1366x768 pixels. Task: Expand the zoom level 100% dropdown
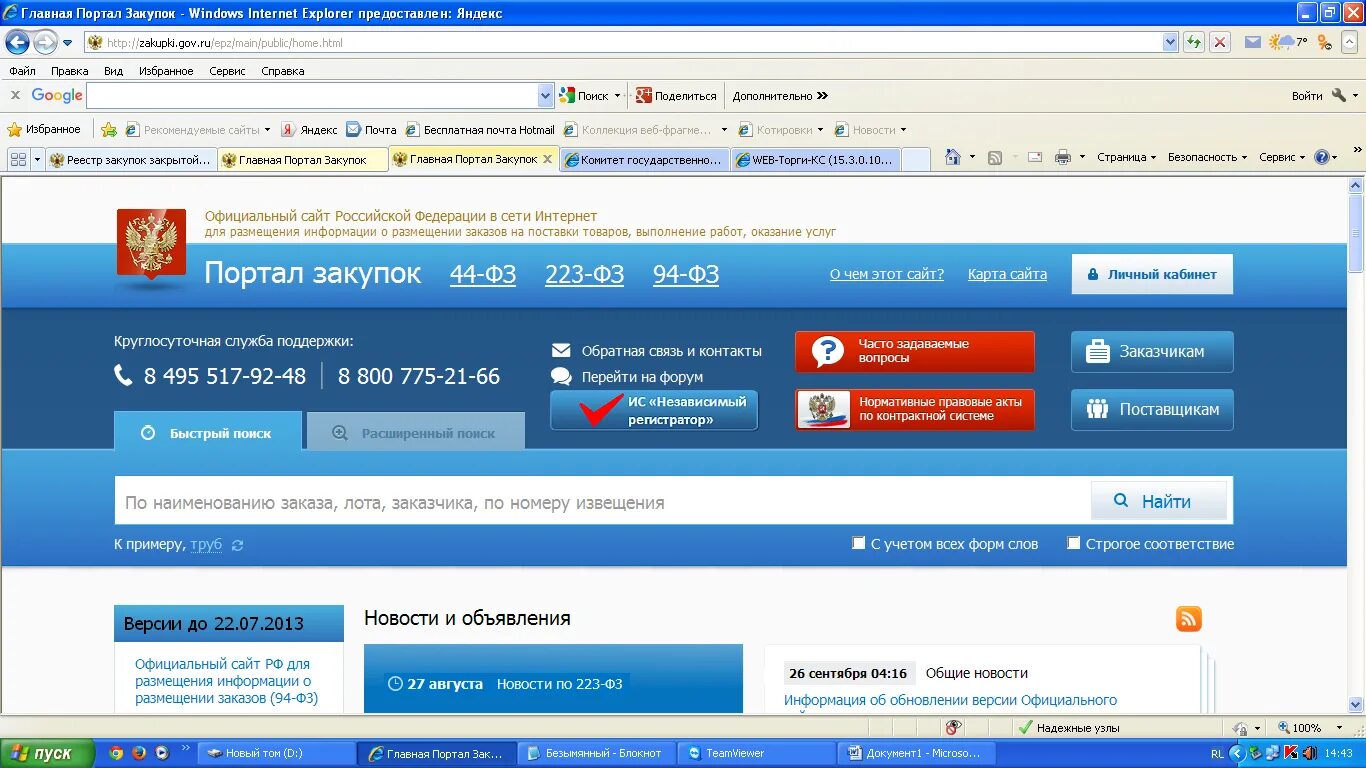[x=1342, y=728]
